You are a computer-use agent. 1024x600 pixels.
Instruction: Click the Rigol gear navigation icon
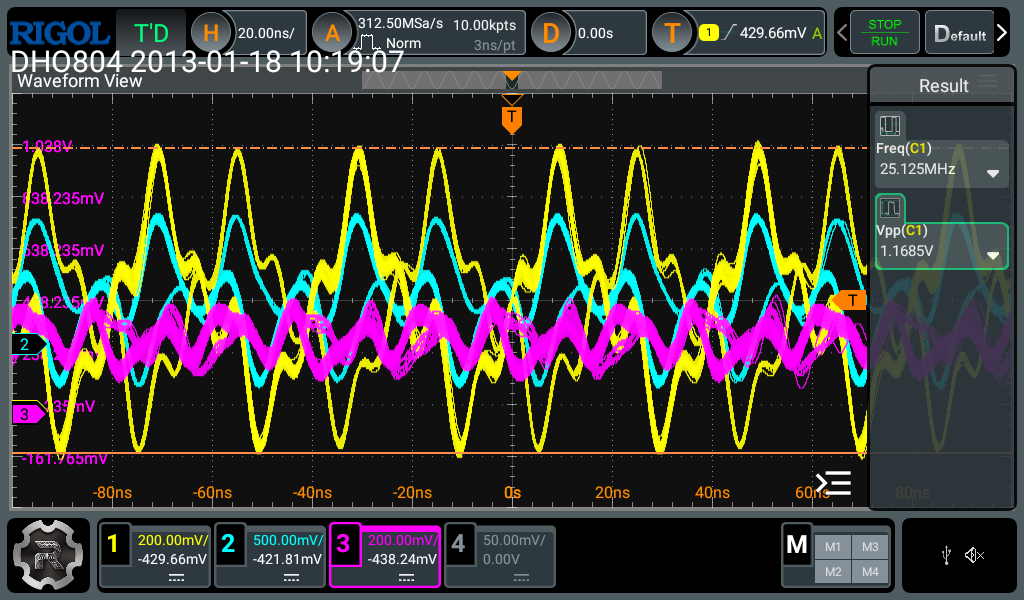(x=46, y=553)
